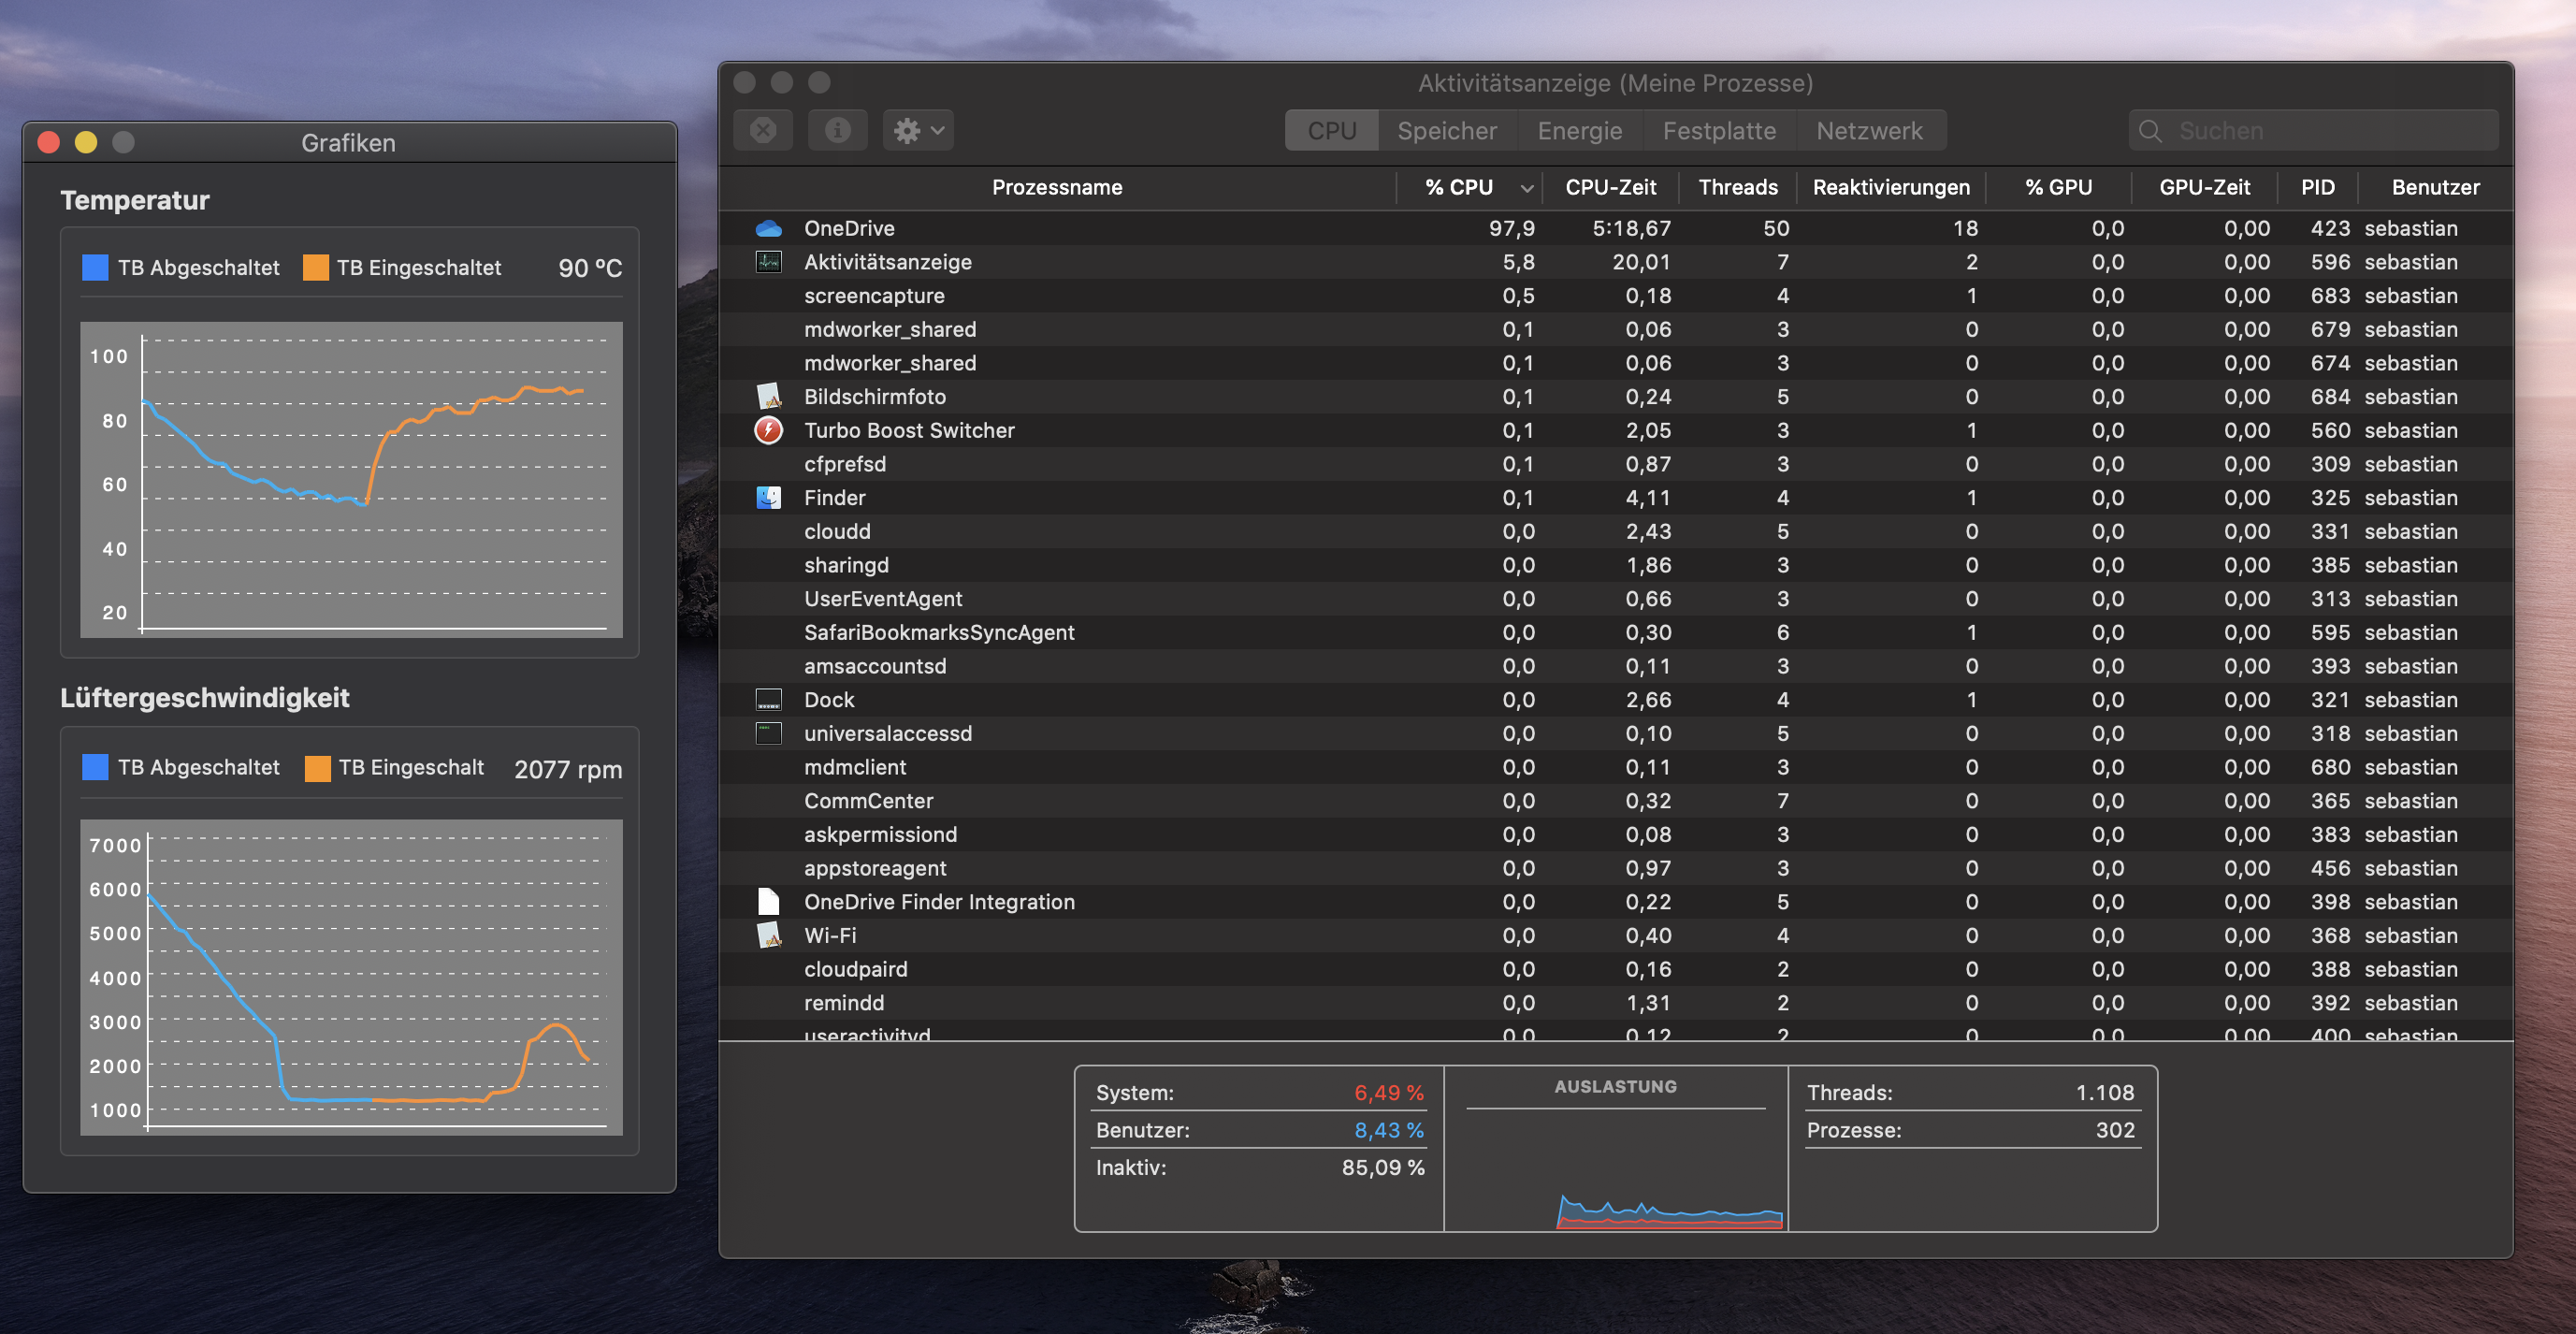Viewport: 2576px width, 1334px height.
Task: Click the OneDrive cloud icon in process list
Action: (768, 229)
